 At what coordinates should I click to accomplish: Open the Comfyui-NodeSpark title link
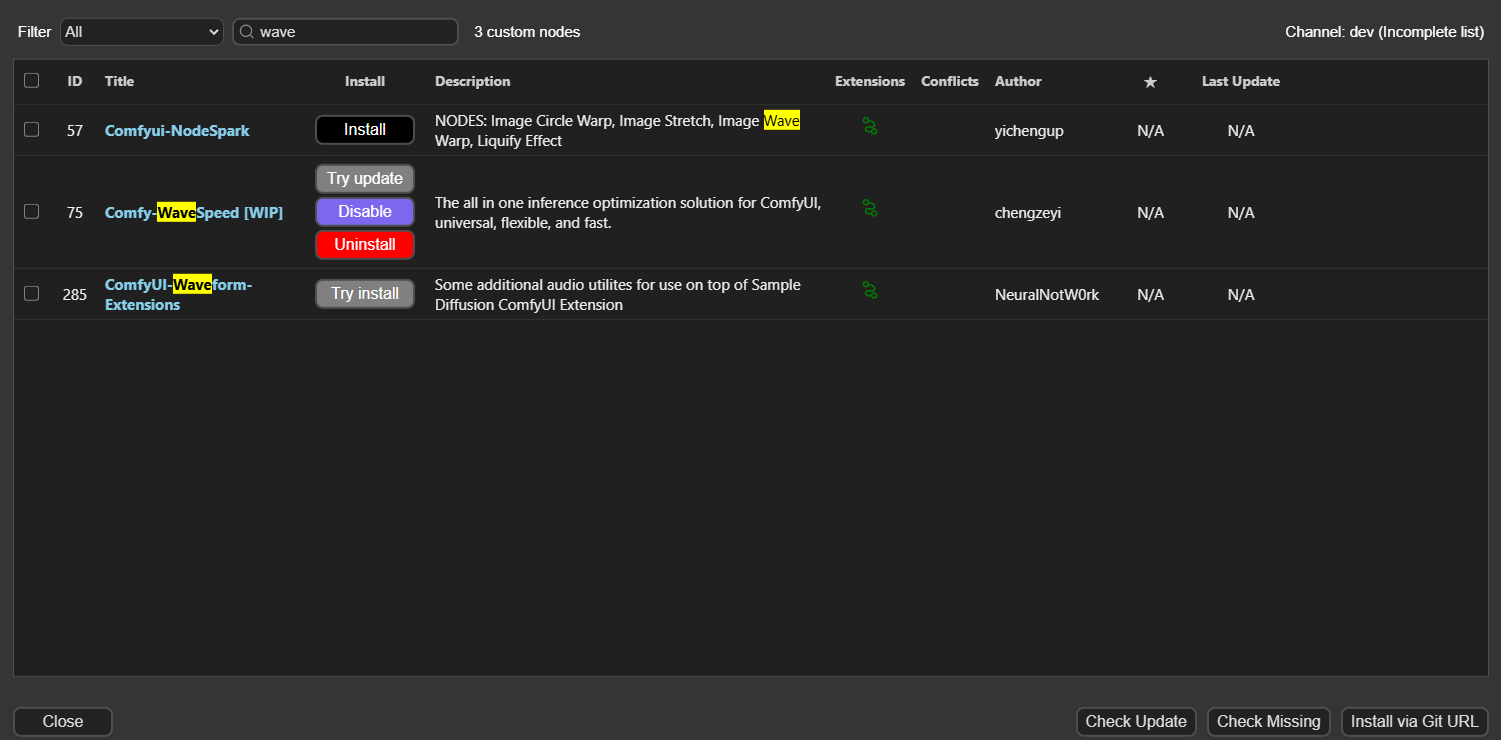(x=177, y=131)
